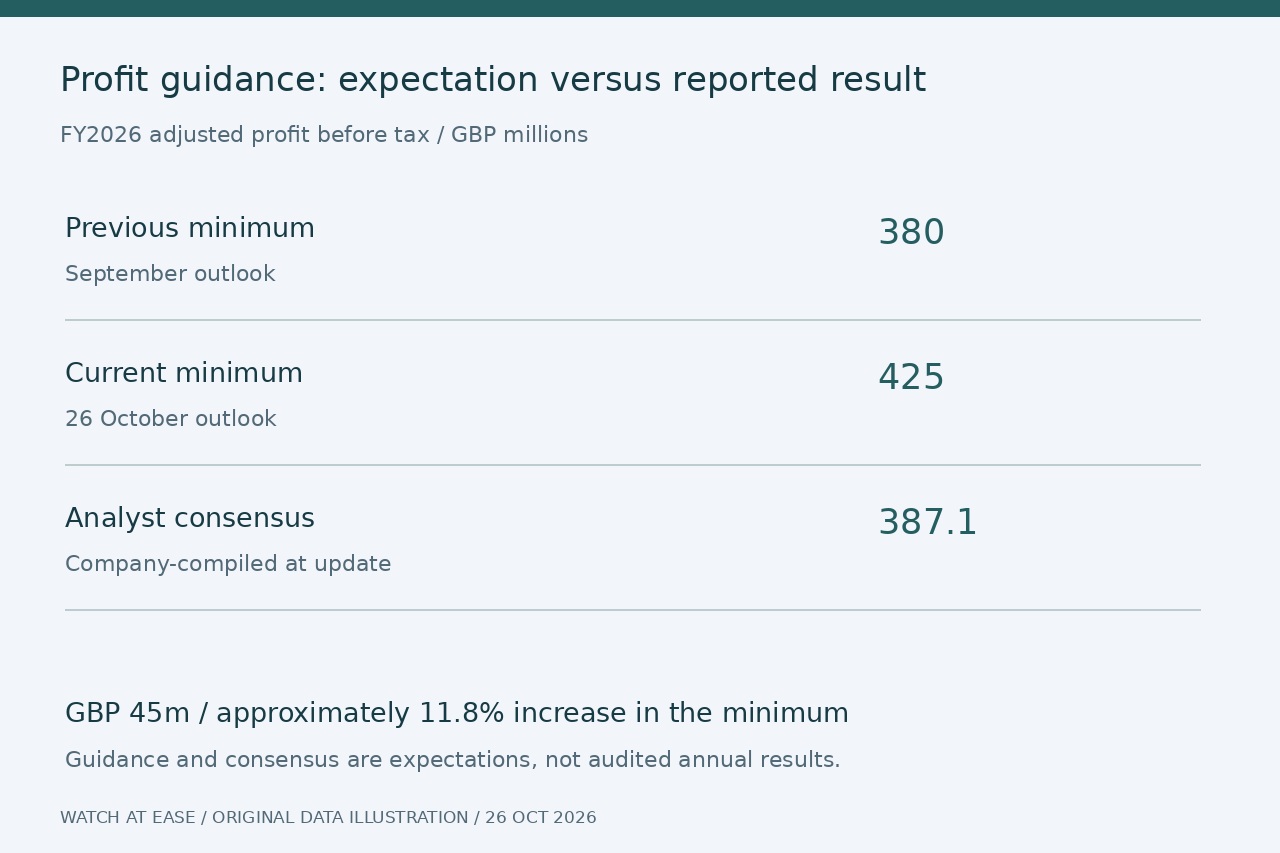Select the 'September outlook' caption

[170, 274]
